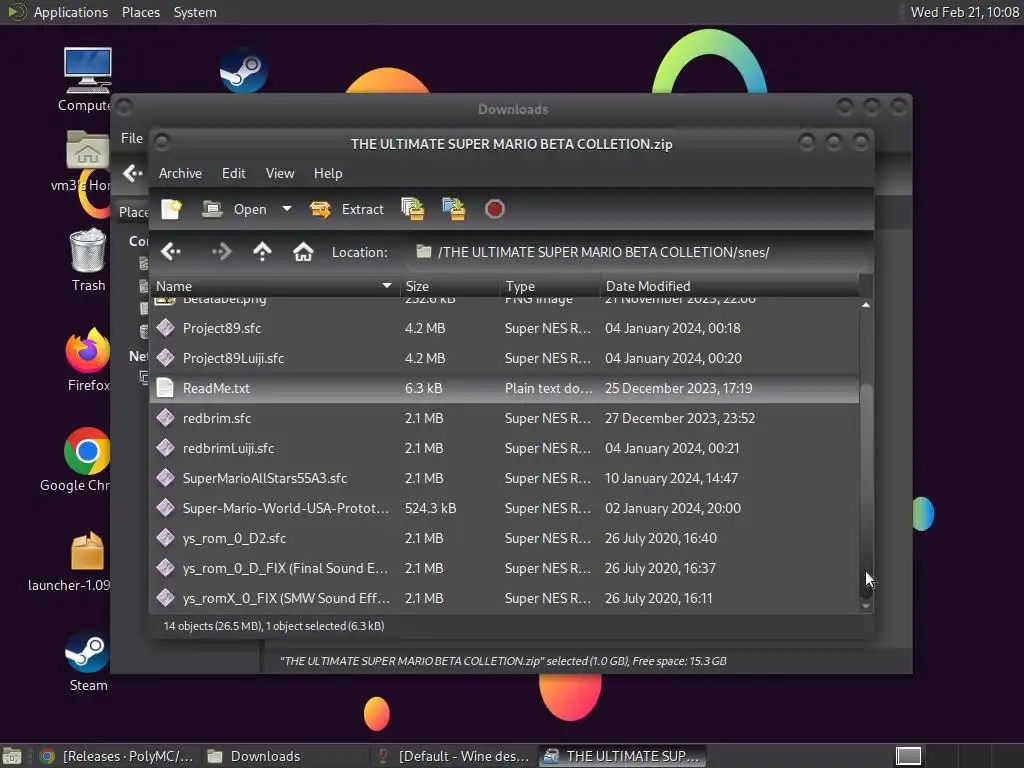This screenshot has height=768, width=1024.
Task: Click the show desktop icon in taskbar
Action: 12,756
